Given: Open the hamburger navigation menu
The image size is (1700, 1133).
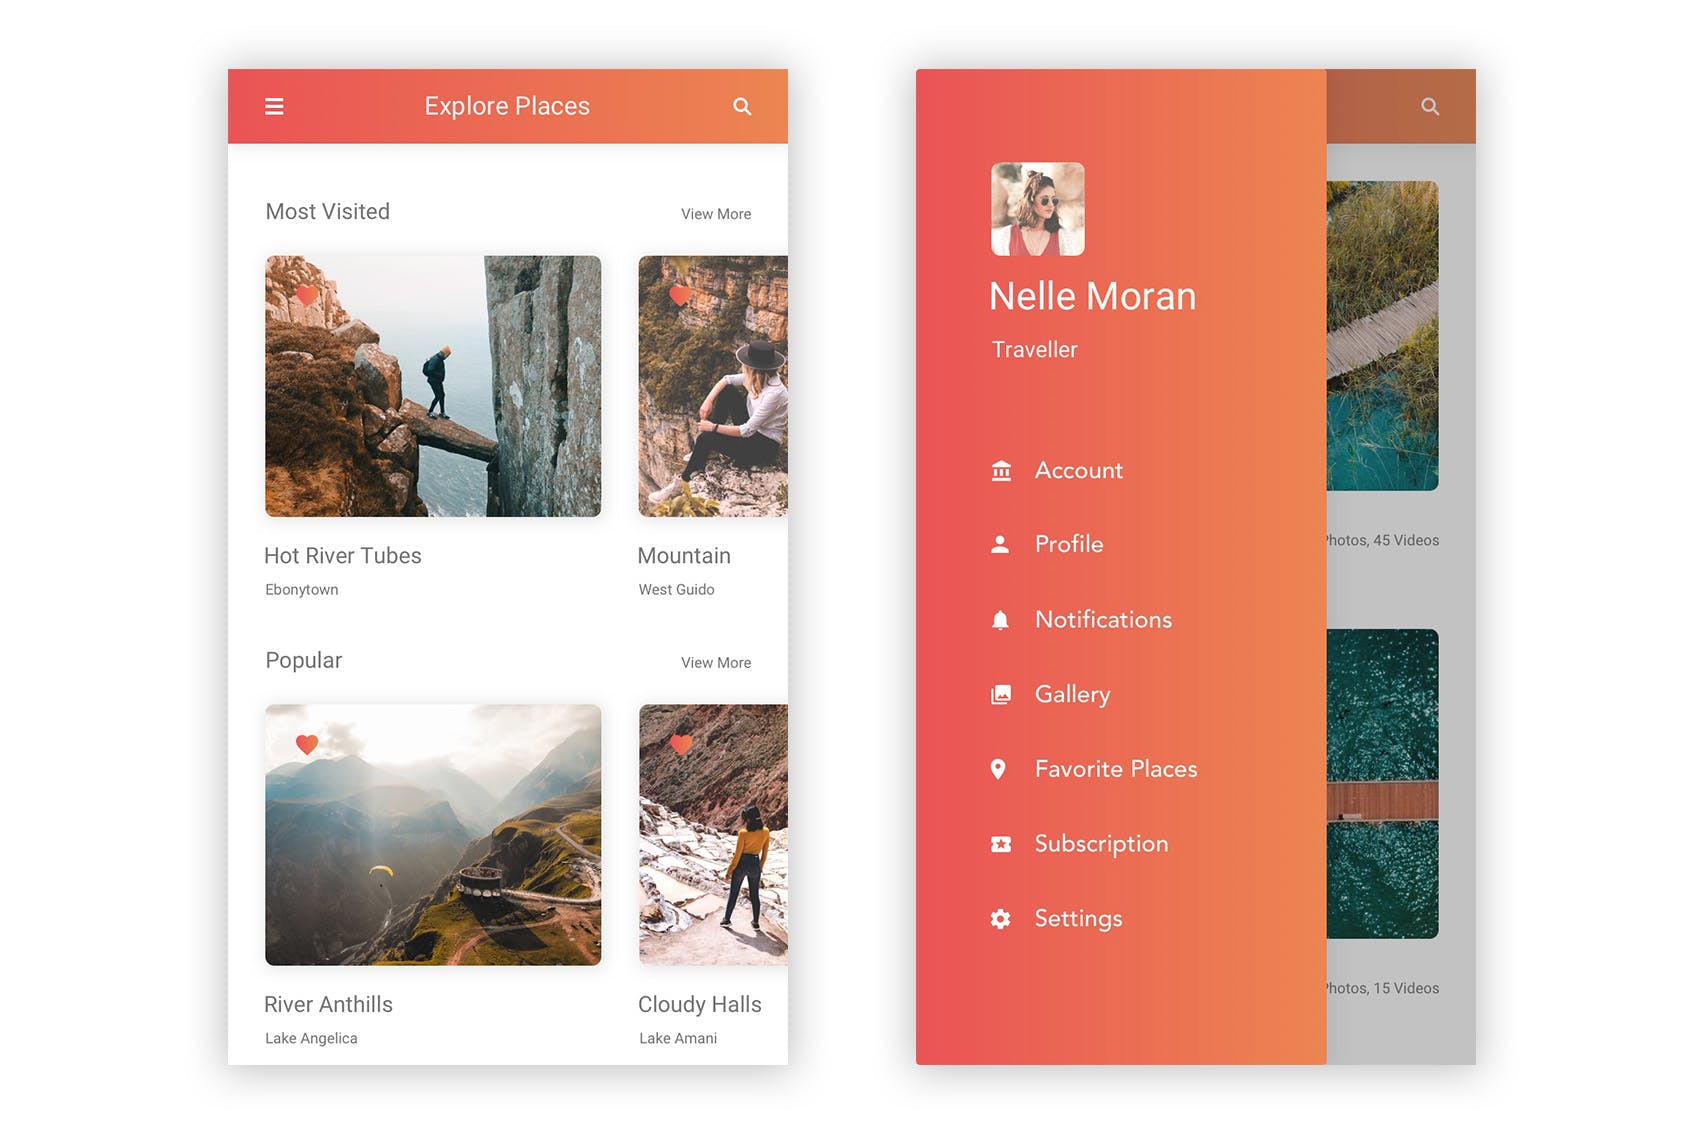Looking at the screenshot, I should 274,106.
